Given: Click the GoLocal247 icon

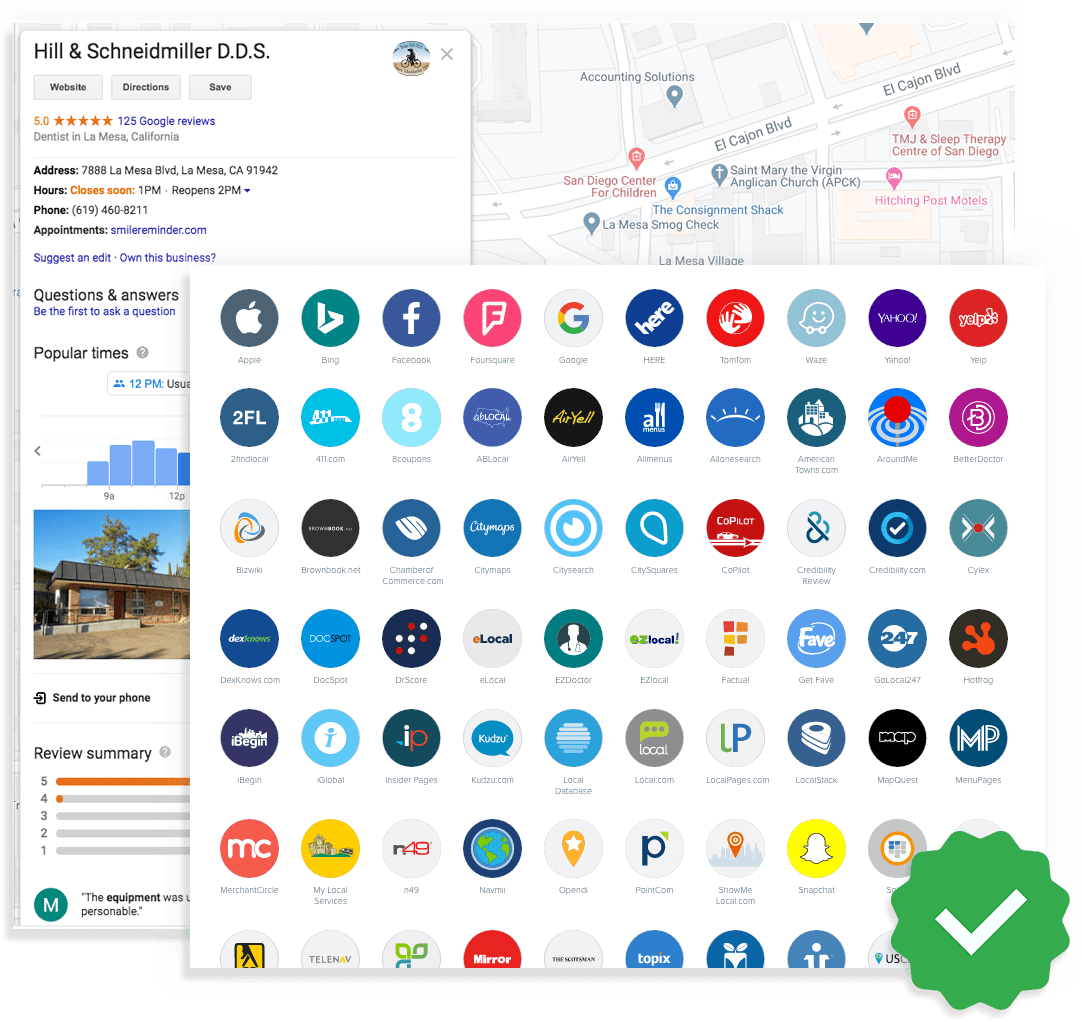Looking at the screenshot, I should click(x=897, y=638).
